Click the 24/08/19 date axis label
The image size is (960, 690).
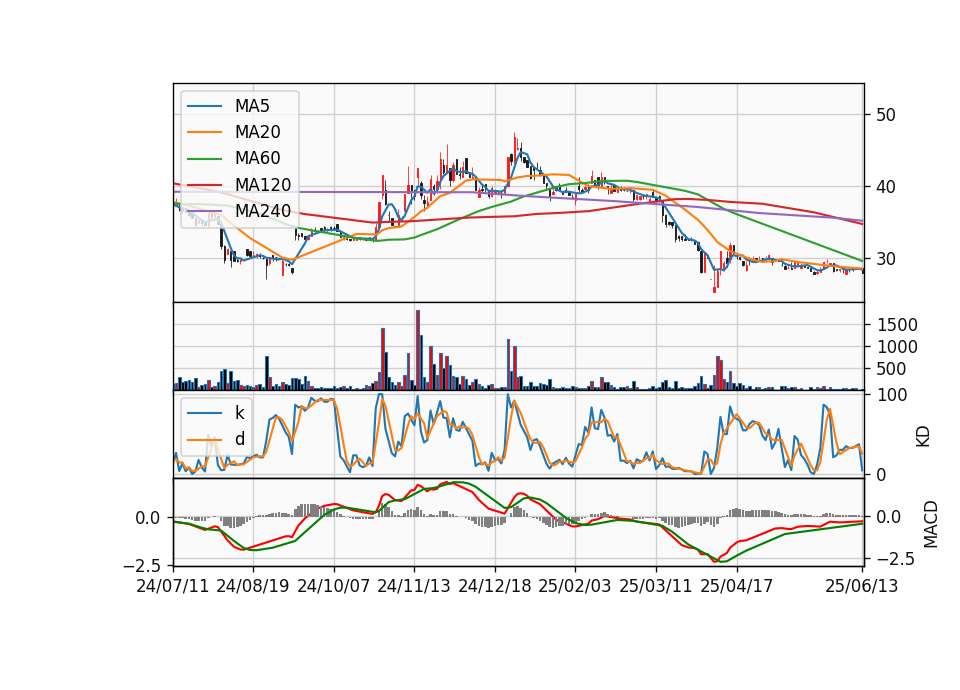click(x=253, y=586)
